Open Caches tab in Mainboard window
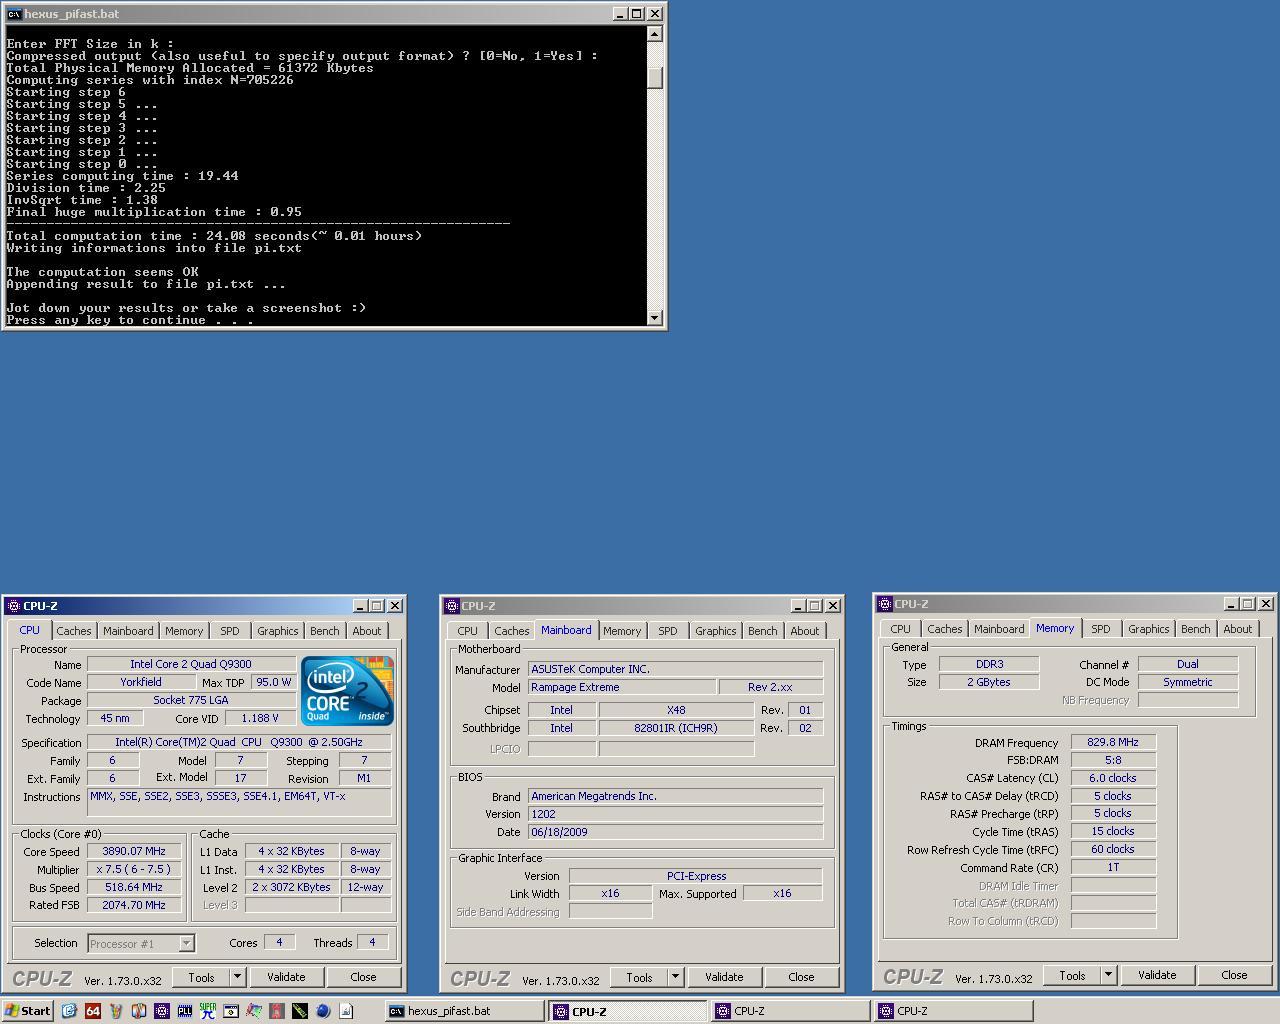 512,631
